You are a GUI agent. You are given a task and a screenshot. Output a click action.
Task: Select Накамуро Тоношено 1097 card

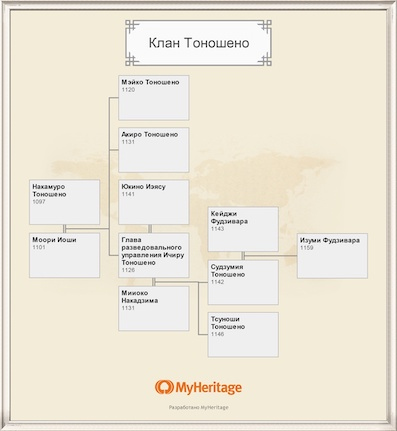tap(64, 202)
